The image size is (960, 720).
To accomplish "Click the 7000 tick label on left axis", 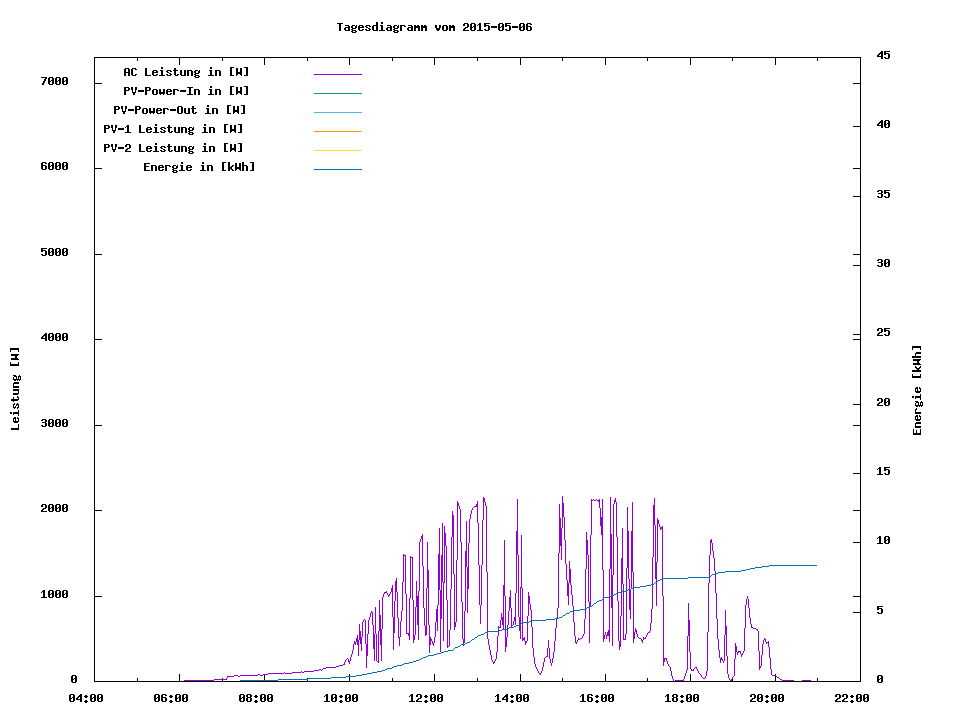I will [x=54, y=81].
